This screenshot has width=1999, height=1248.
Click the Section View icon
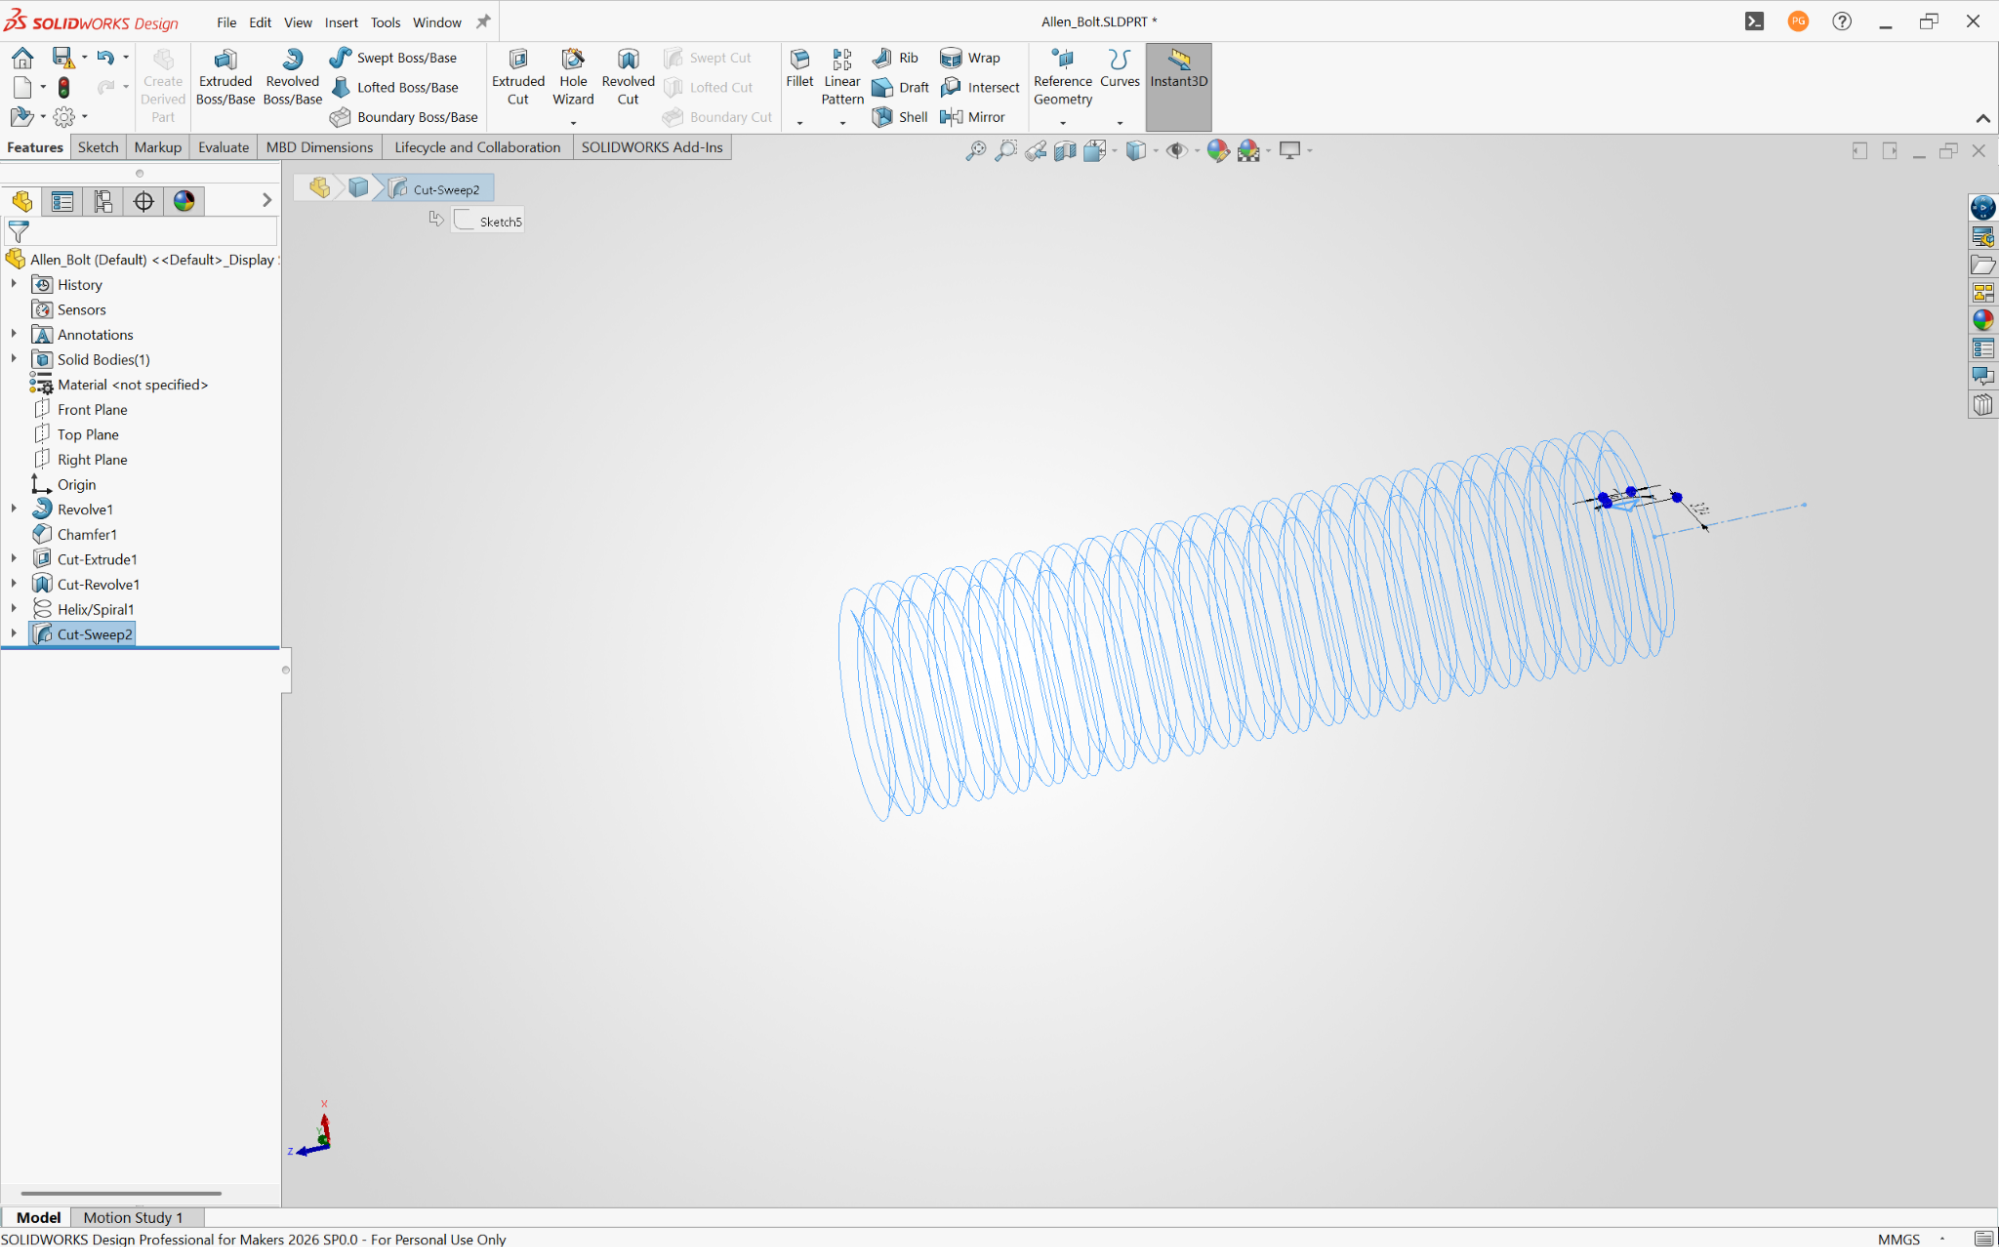tap(1065, 150)
